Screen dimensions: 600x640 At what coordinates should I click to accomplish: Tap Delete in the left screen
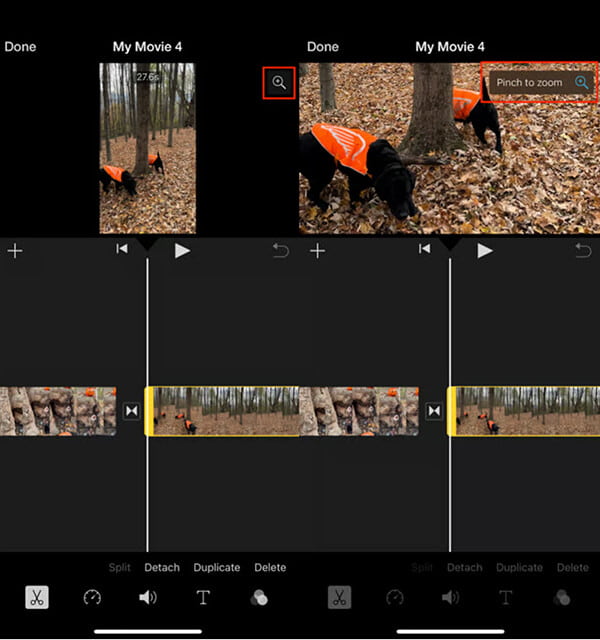coord(270,567)
